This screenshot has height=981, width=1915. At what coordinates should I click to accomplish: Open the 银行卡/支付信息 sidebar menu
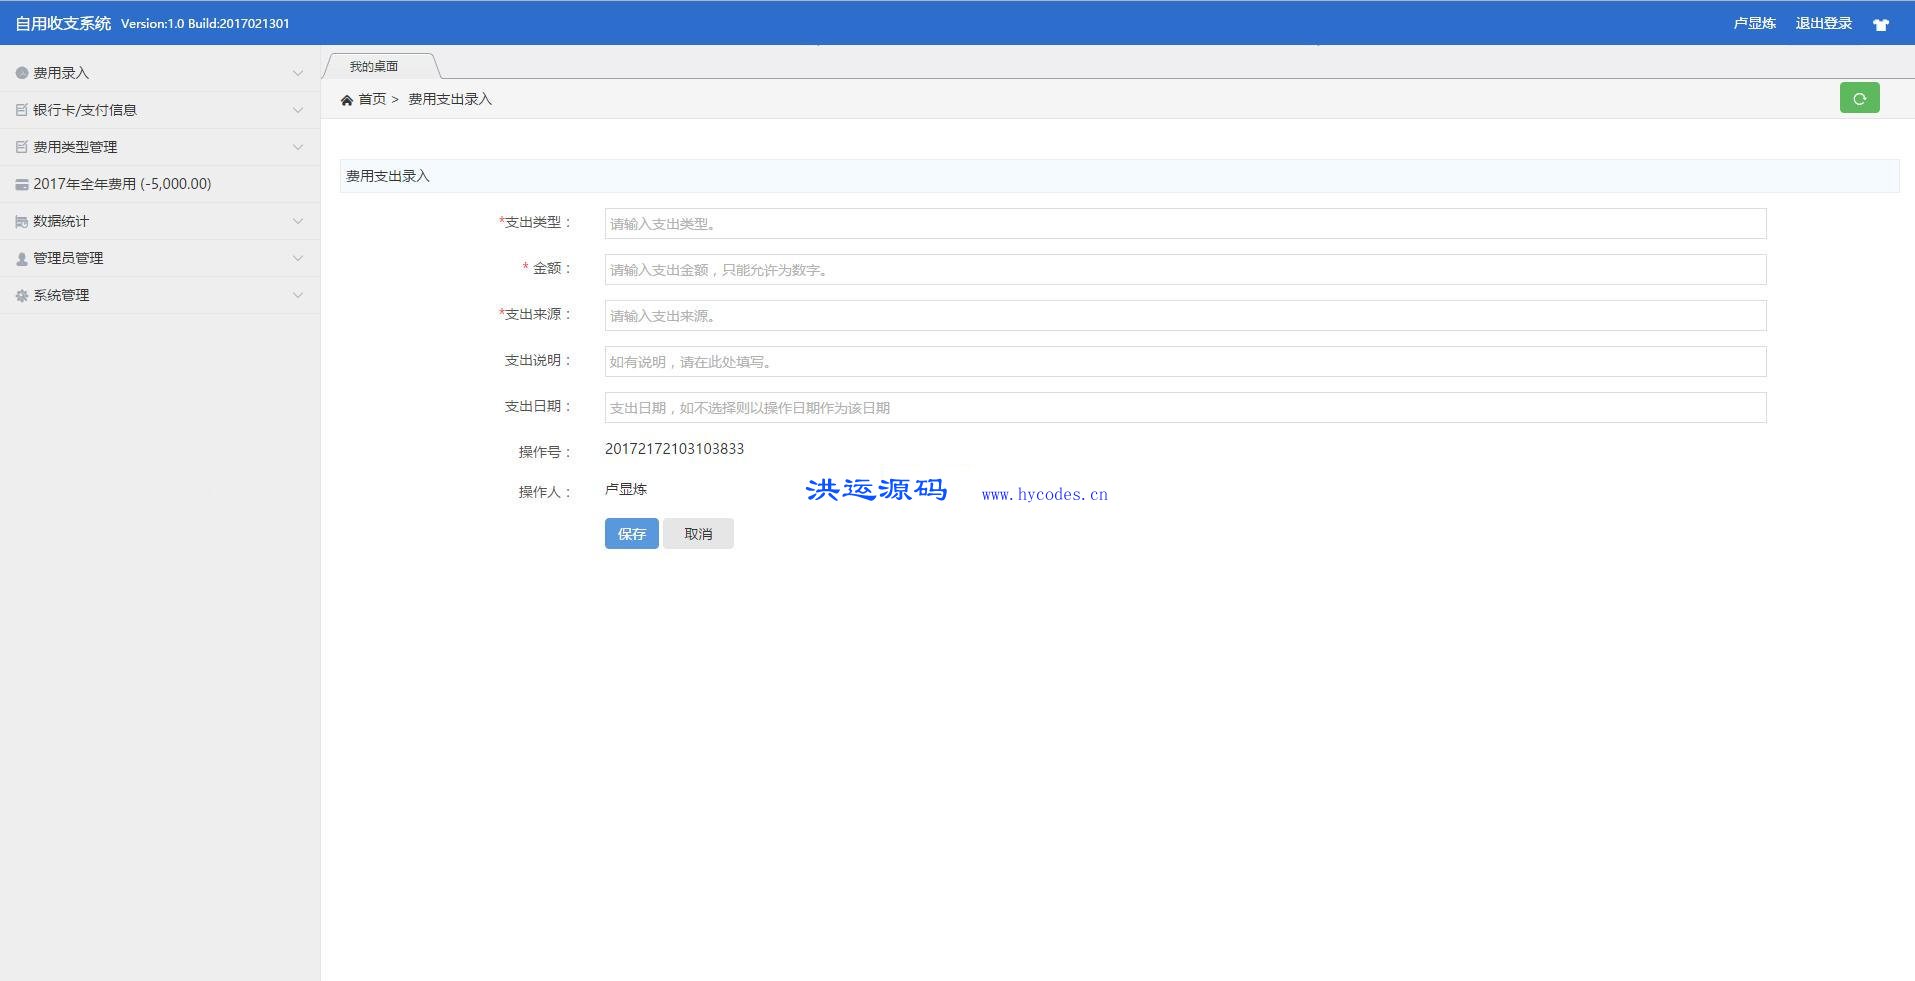pyautogui.click(x=160, y=110)
